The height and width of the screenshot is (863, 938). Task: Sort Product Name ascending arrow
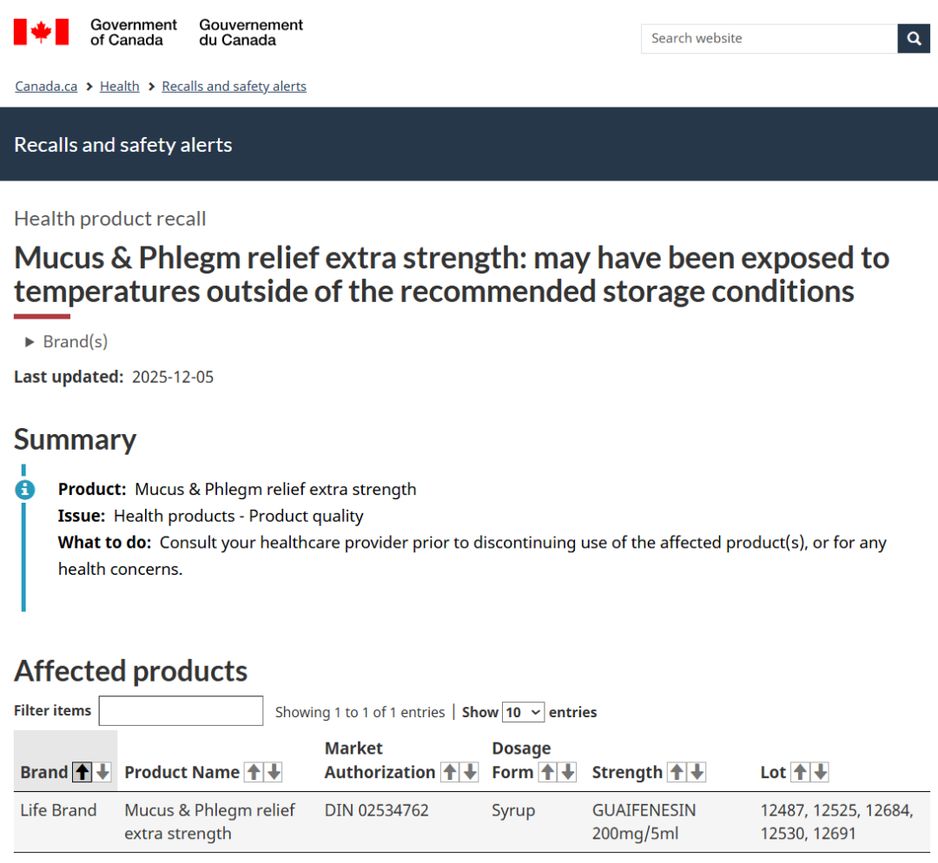coord(254,772)
